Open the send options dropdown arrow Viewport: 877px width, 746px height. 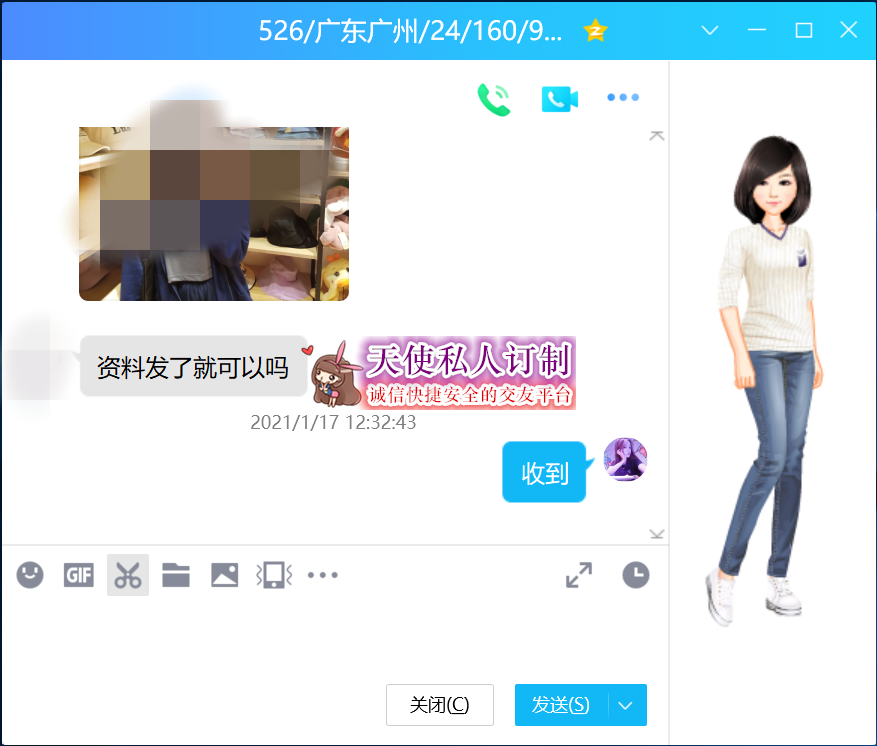626,705
